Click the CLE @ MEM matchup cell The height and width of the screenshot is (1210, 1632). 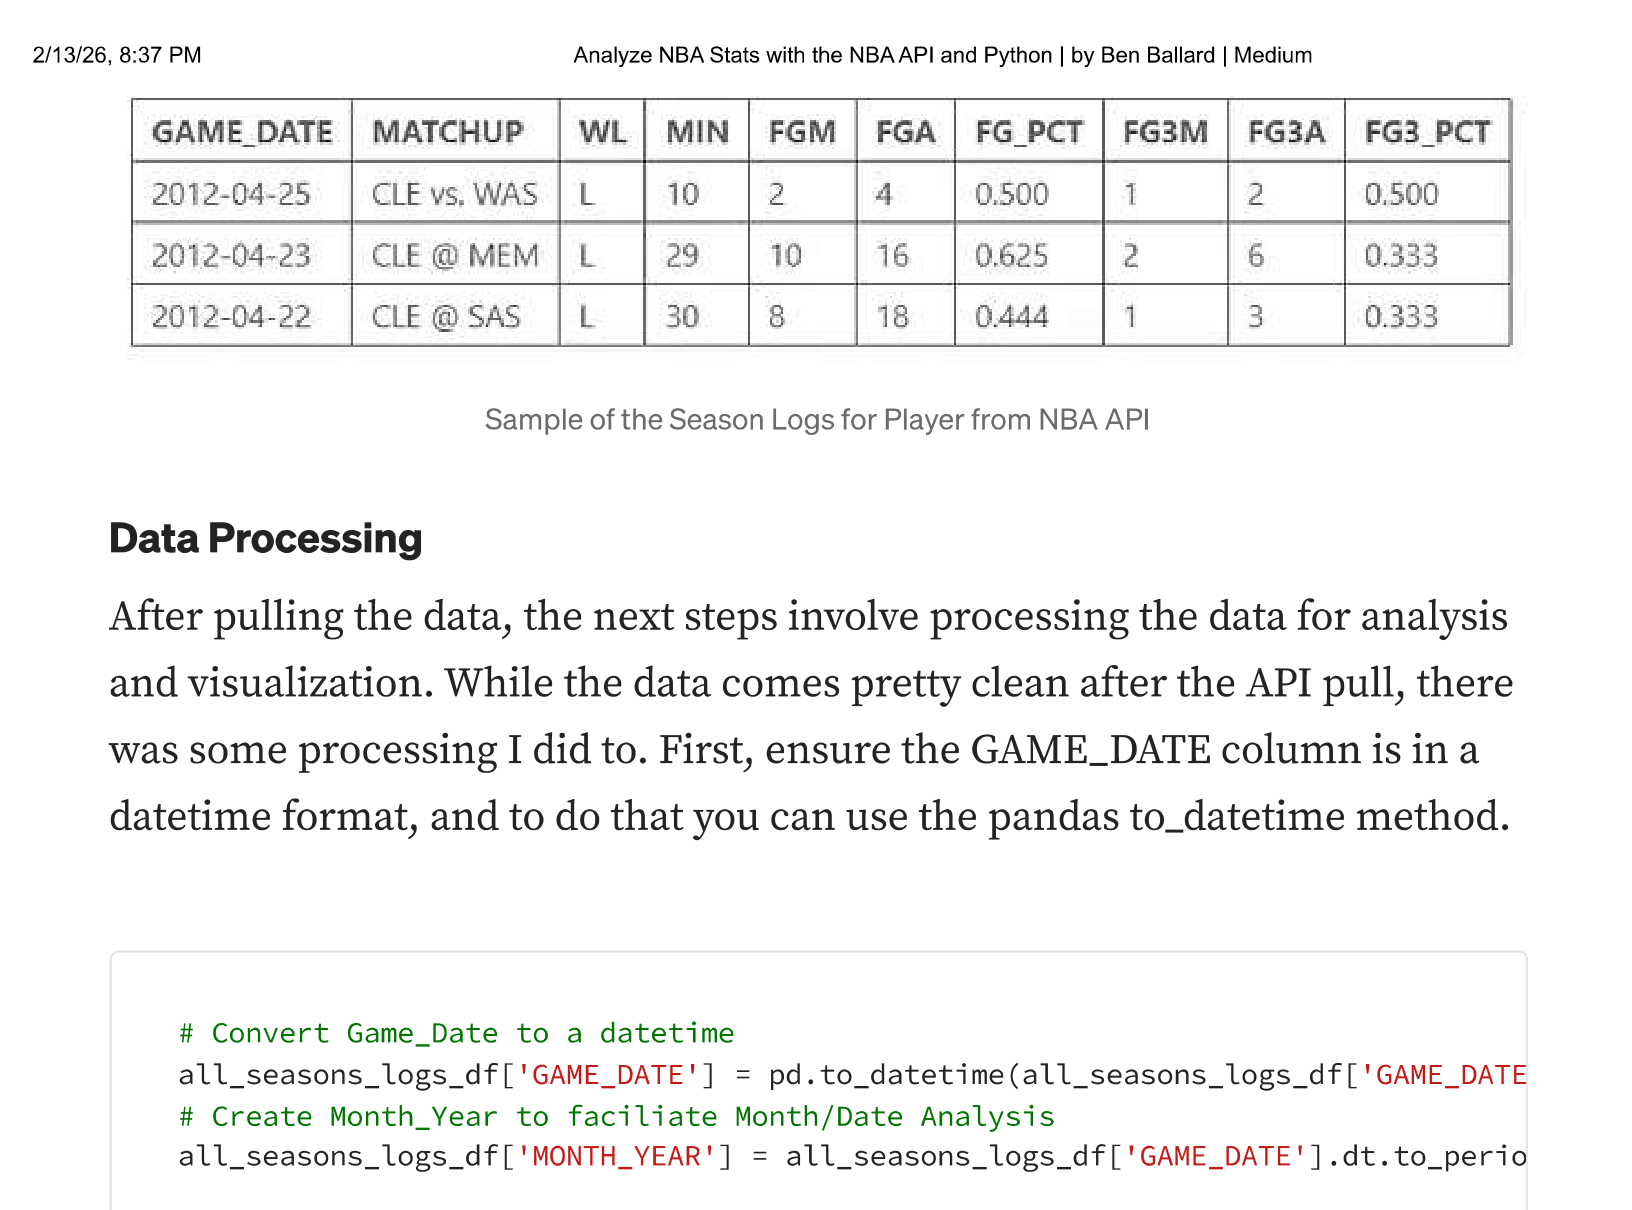click(x=455, y=256)
